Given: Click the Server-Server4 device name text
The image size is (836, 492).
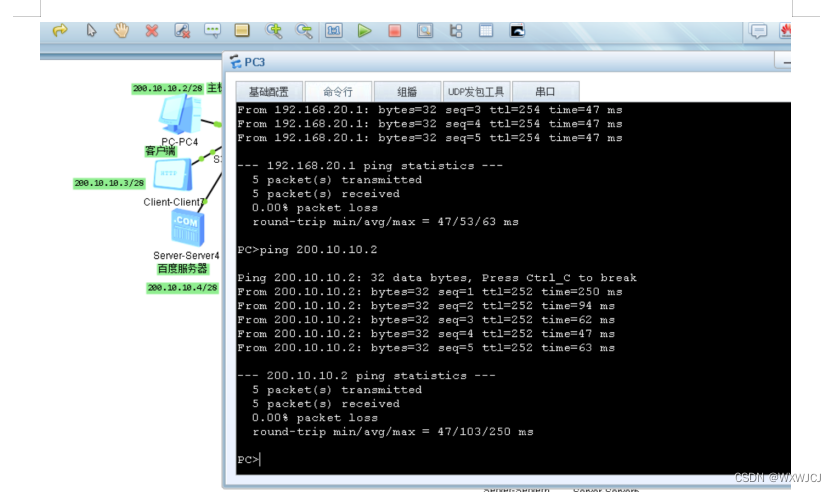Looking at the screenshot, I should pos(186,255).
